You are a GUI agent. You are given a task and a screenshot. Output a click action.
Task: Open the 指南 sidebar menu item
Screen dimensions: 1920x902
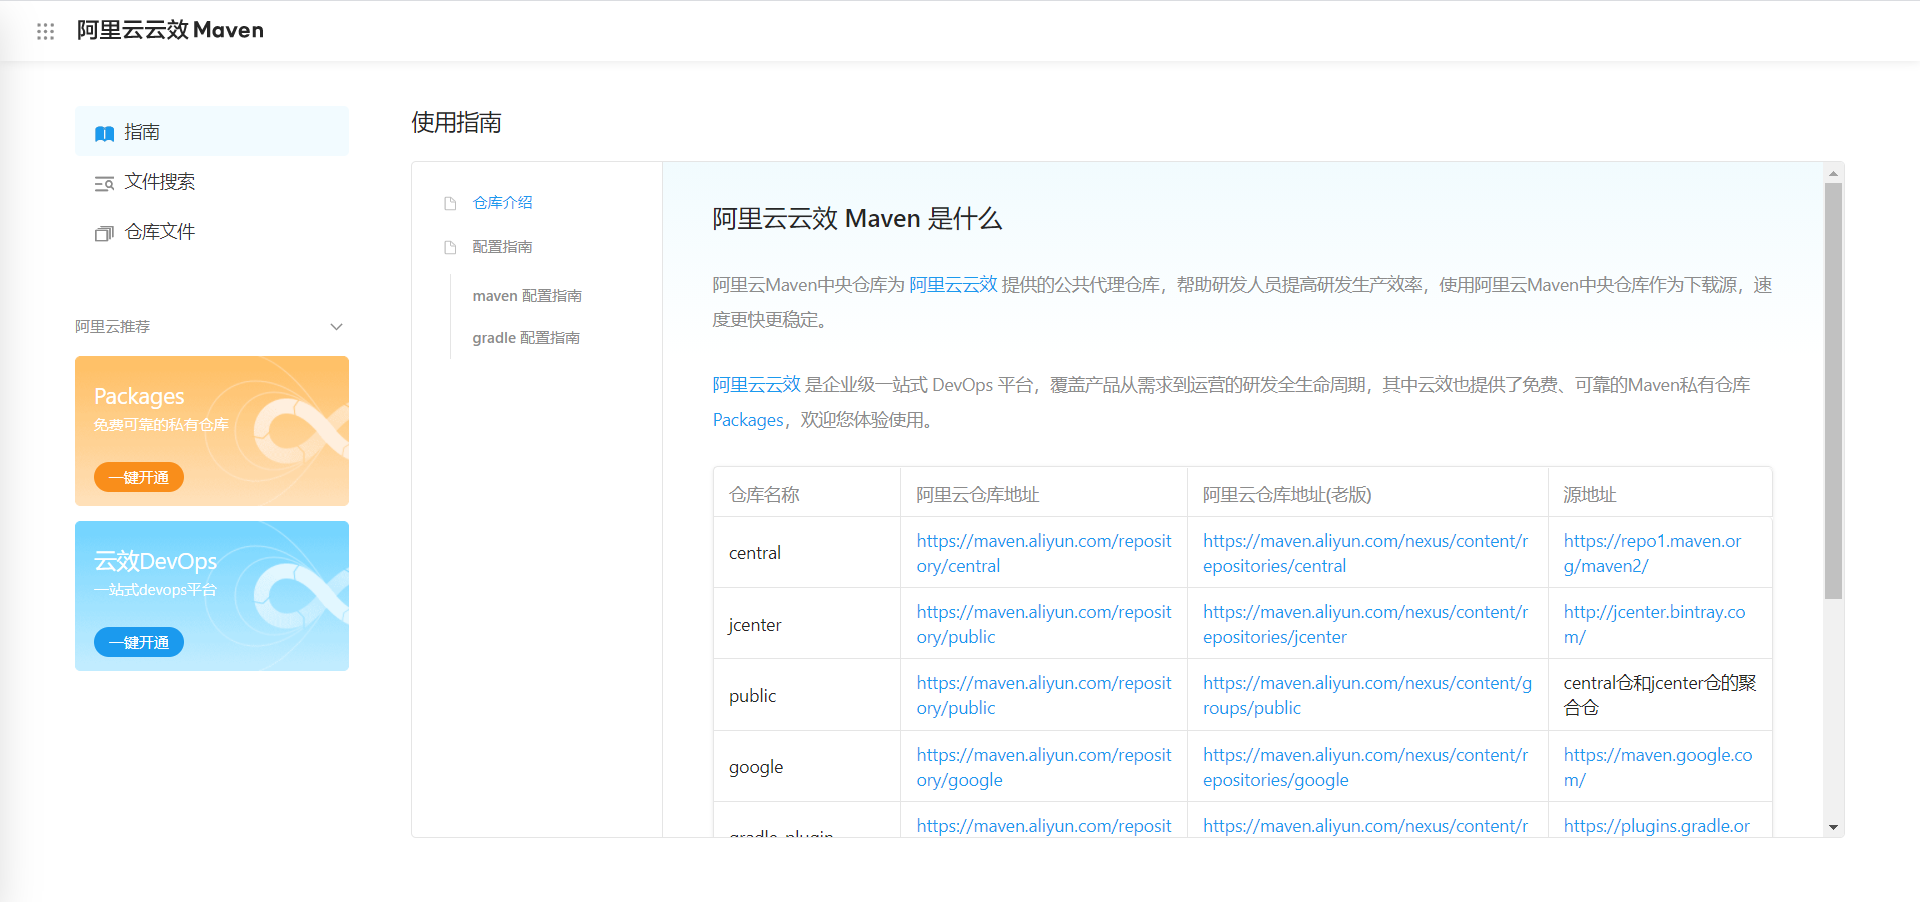click(x=212, y=131)
